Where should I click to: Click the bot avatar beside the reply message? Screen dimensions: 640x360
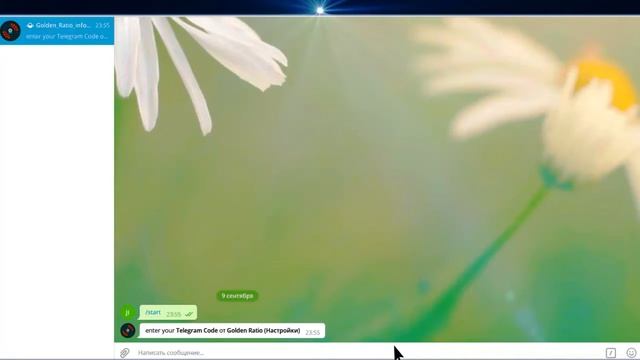click(128, 330)
